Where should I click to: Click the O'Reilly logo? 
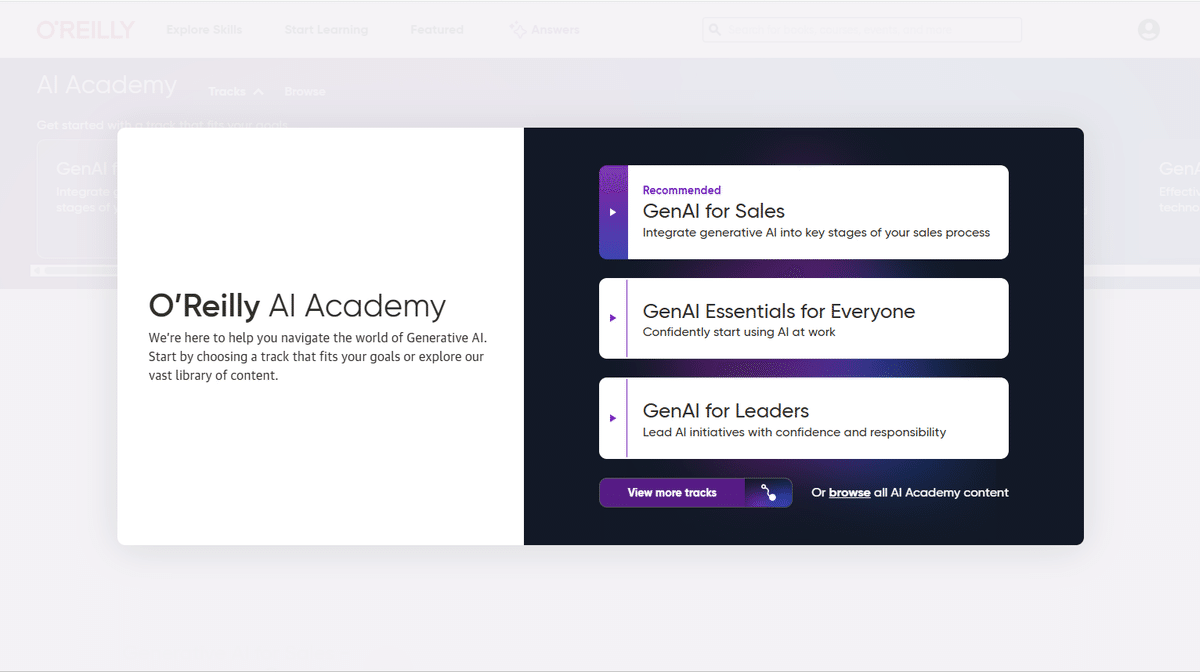85,29
